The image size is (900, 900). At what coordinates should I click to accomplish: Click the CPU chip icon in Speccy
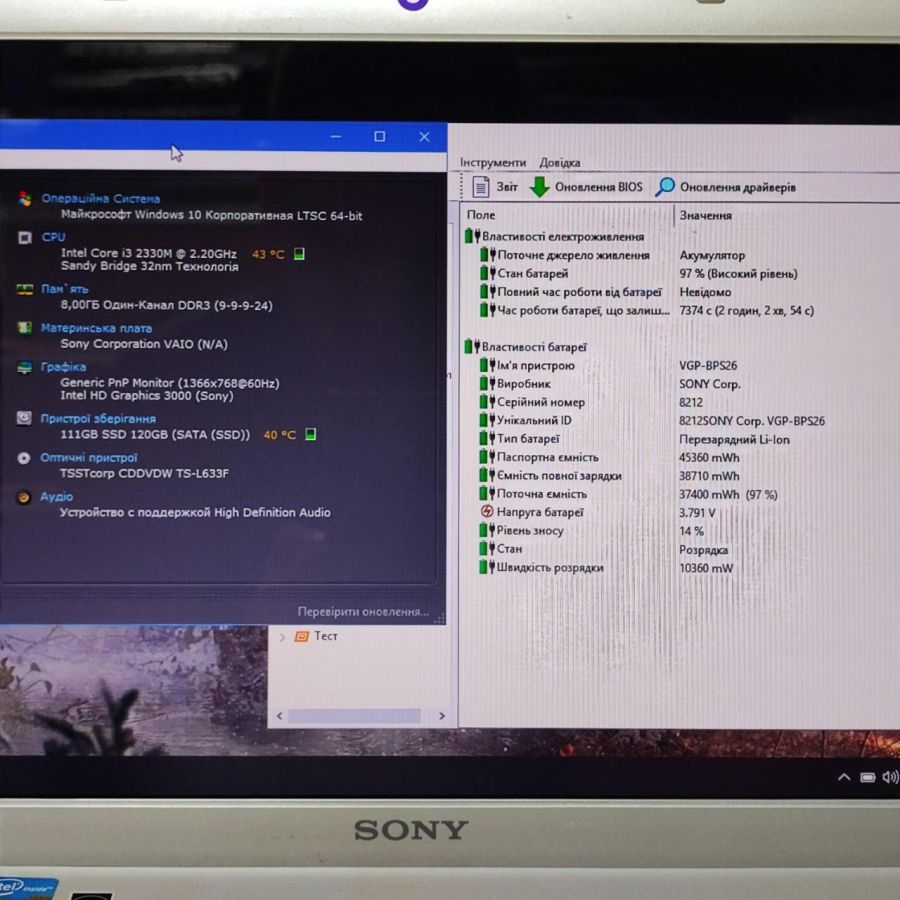(x=25, y=237)
